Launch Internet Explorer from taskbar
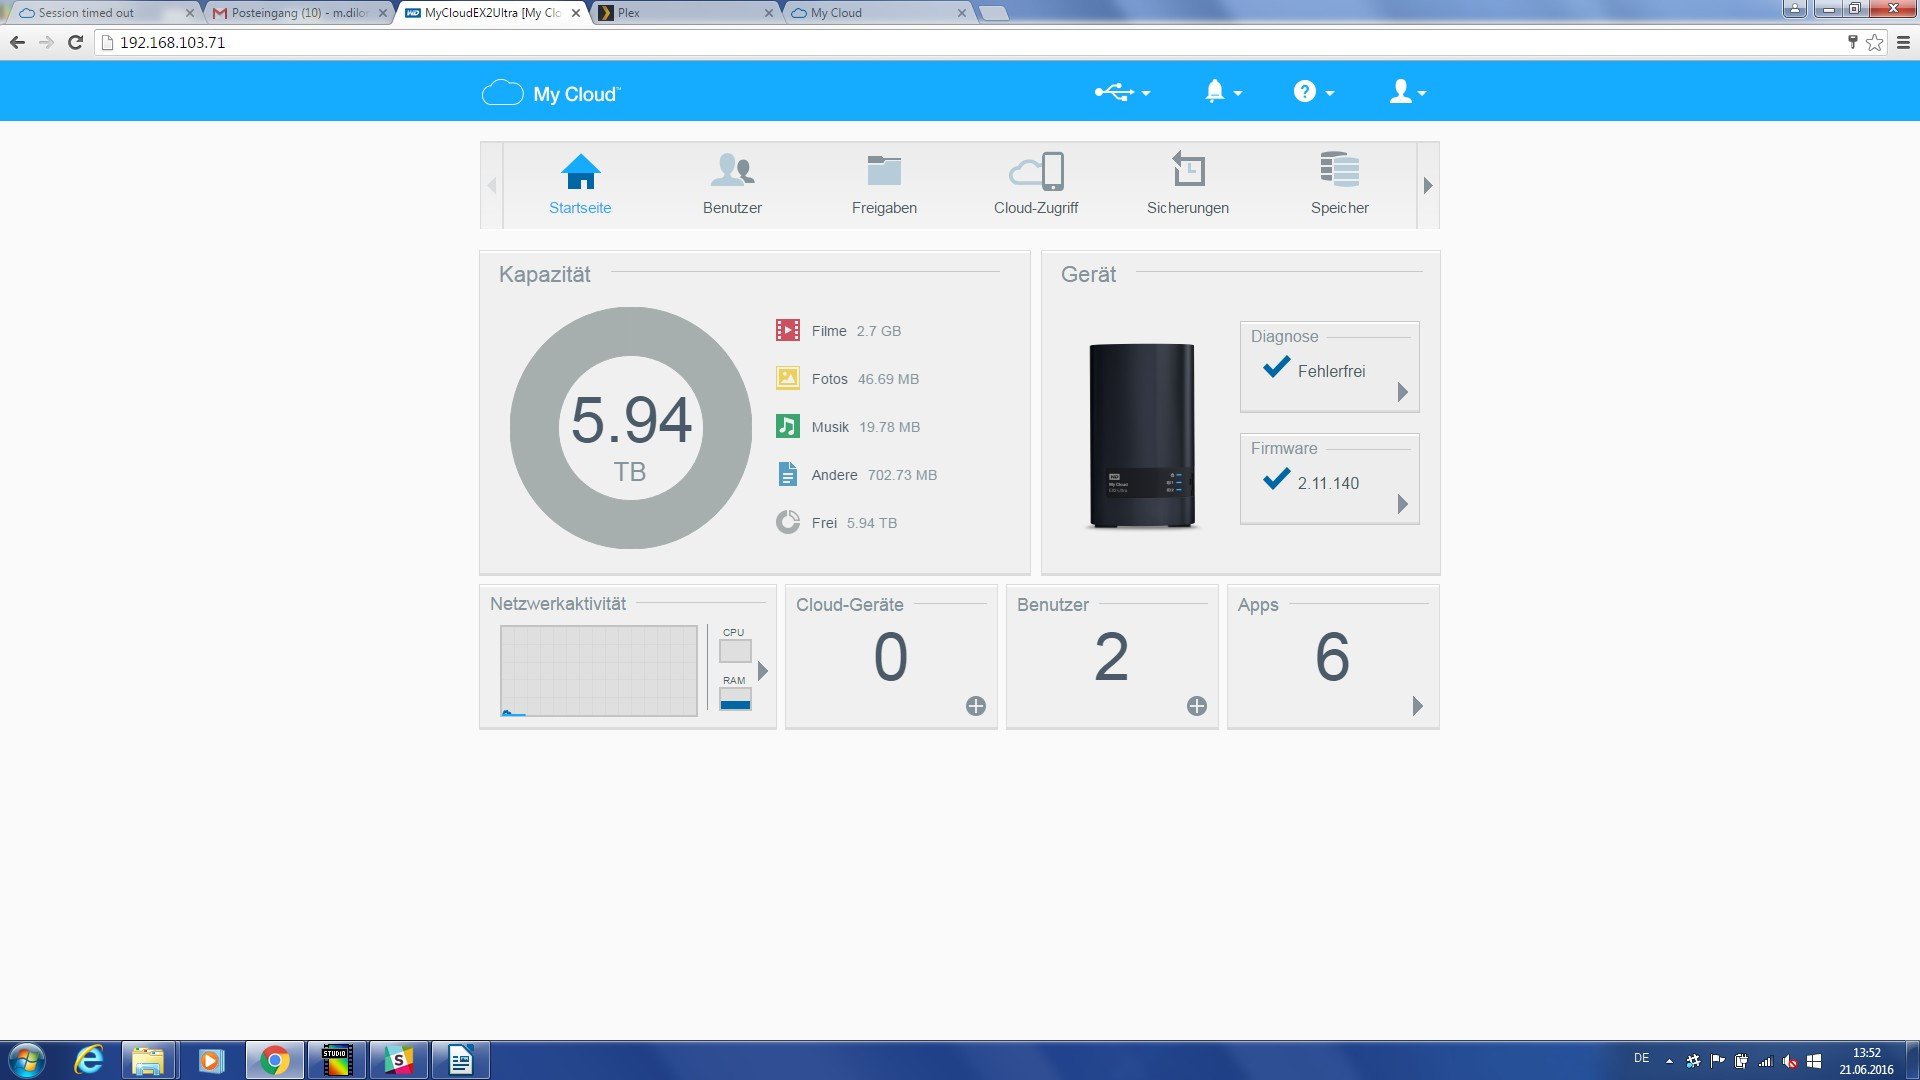Viewport: 1920px width, 1080px height. click(88, 1060)
